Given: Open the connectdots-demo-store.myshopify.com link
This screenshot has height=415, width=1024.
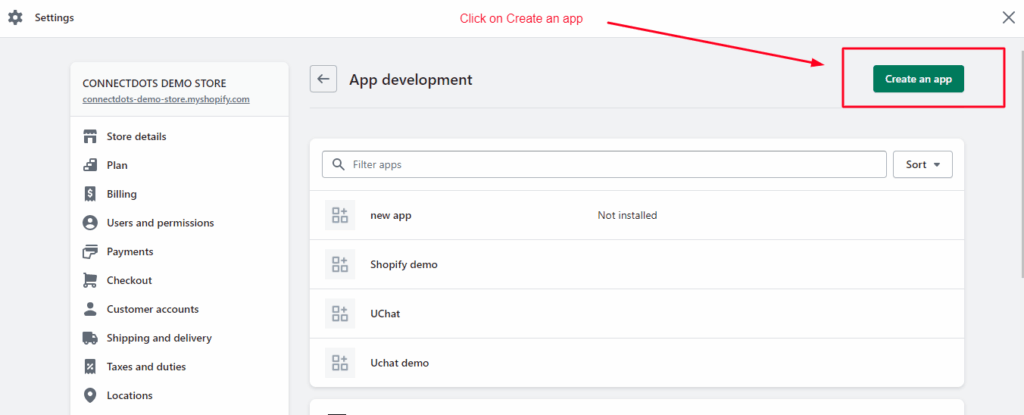Looking at the screenshot, I should click(x=165, y=100).
